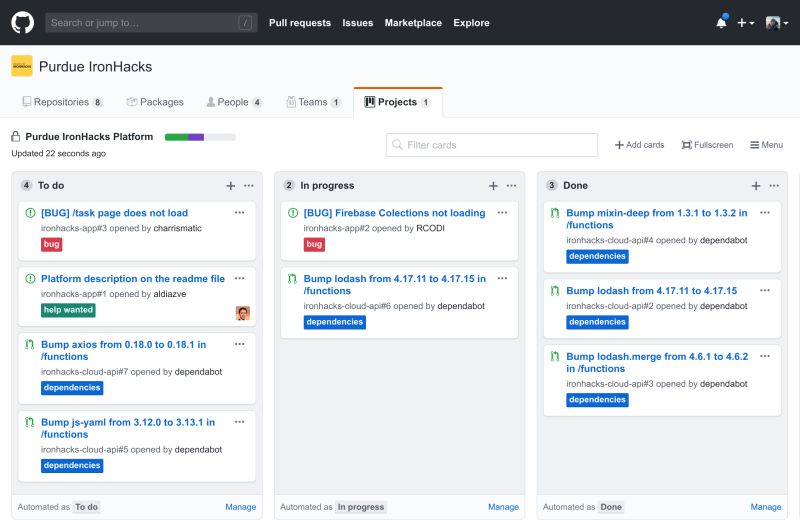Screen dimensions: 800x531
Task: Click the project progress bar
Action: coord(200,137)
